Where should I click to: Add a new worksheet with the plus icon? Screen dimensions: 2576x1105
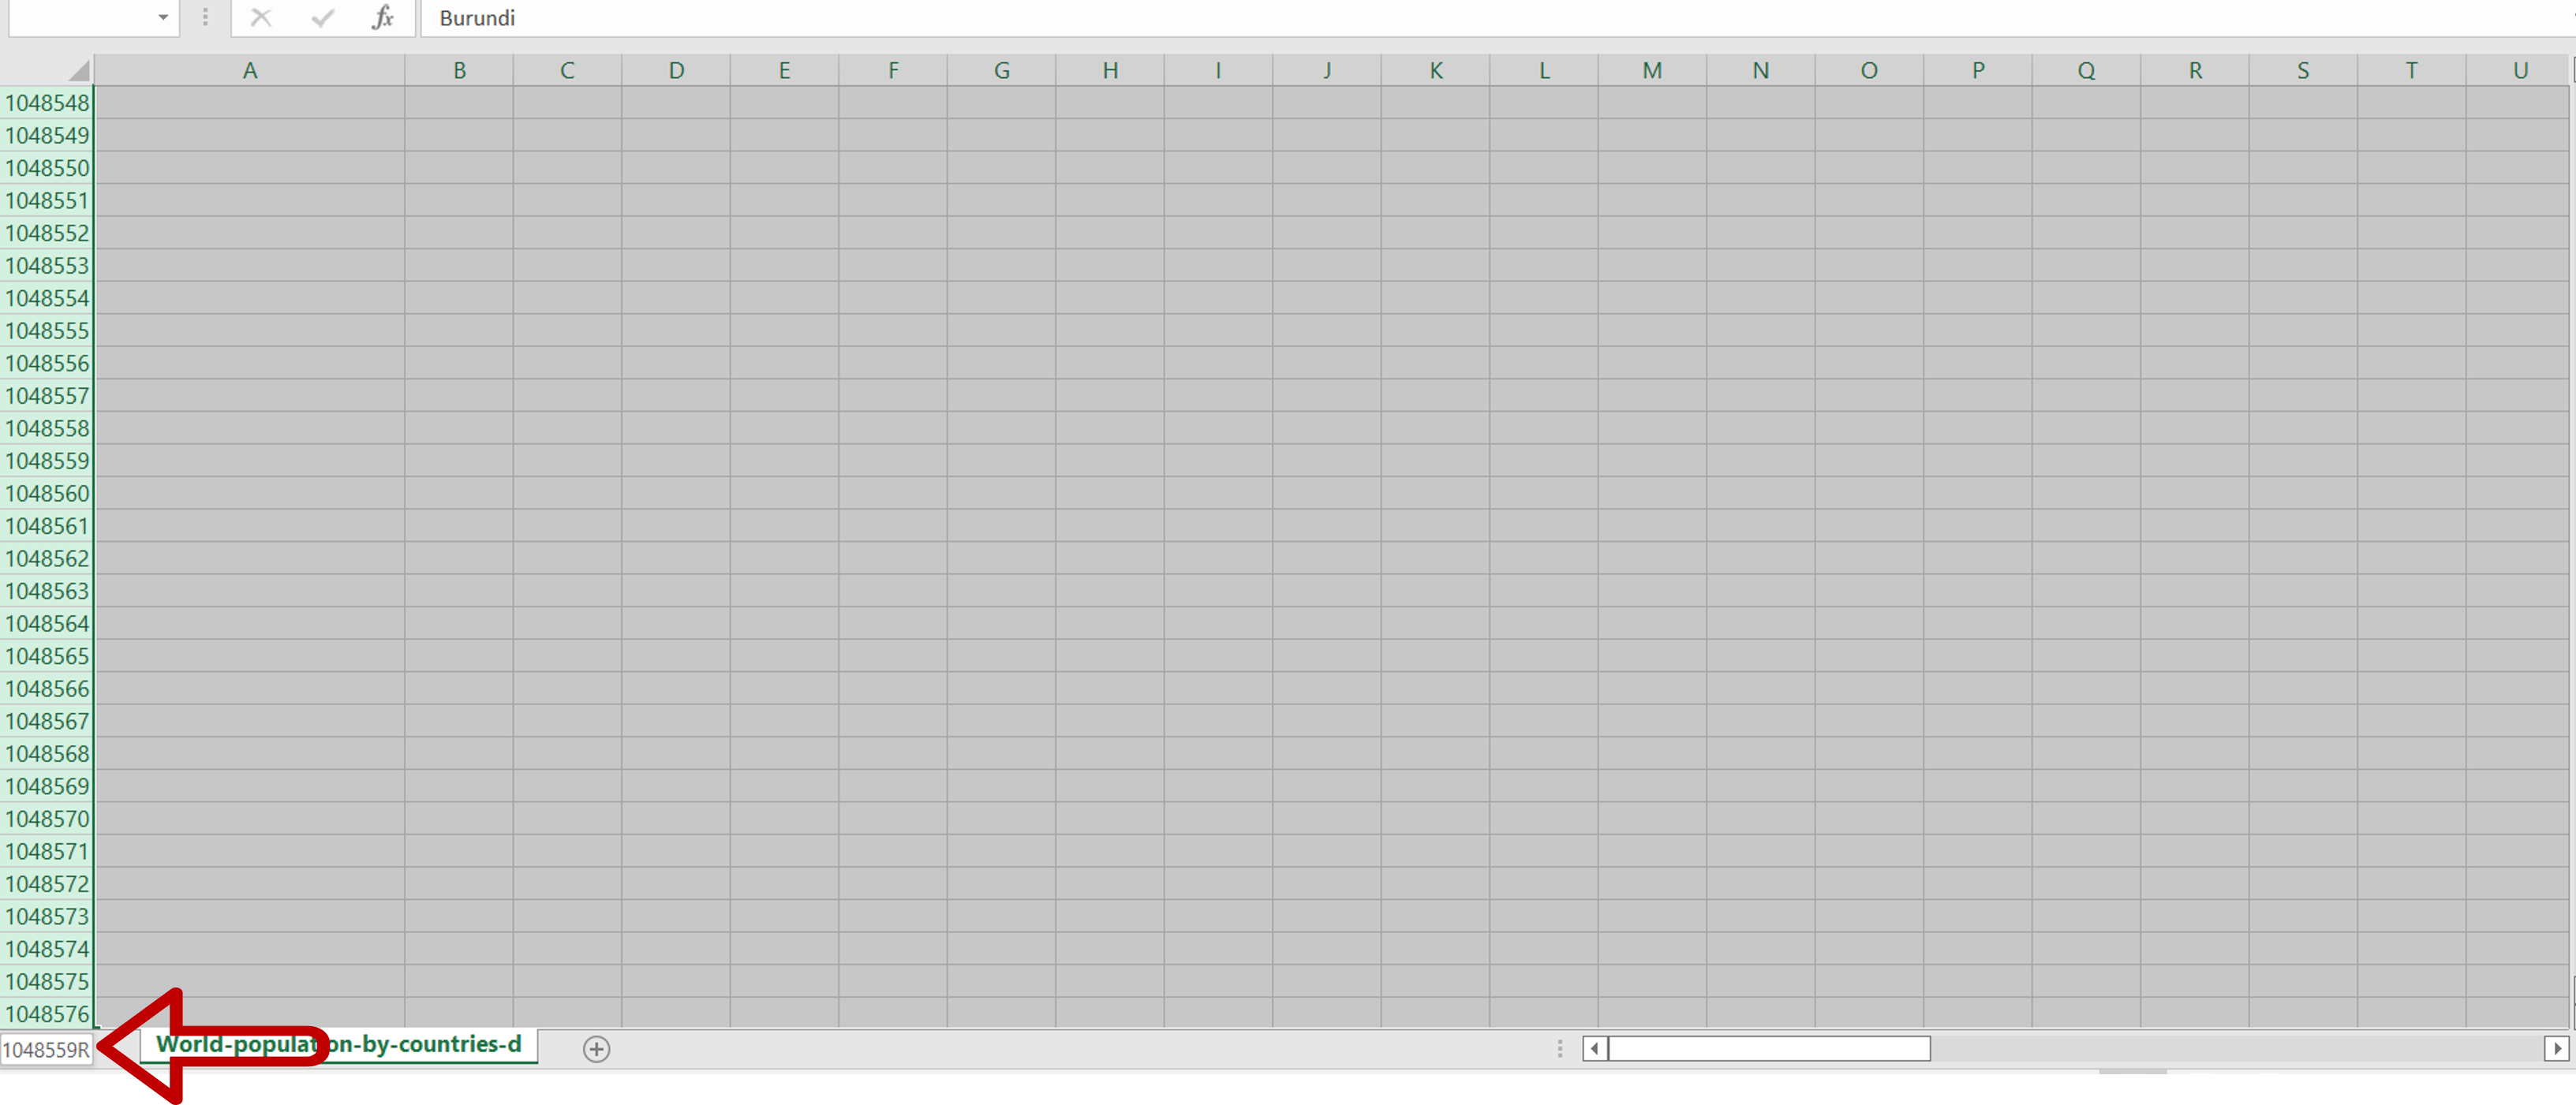point(597,1049)
